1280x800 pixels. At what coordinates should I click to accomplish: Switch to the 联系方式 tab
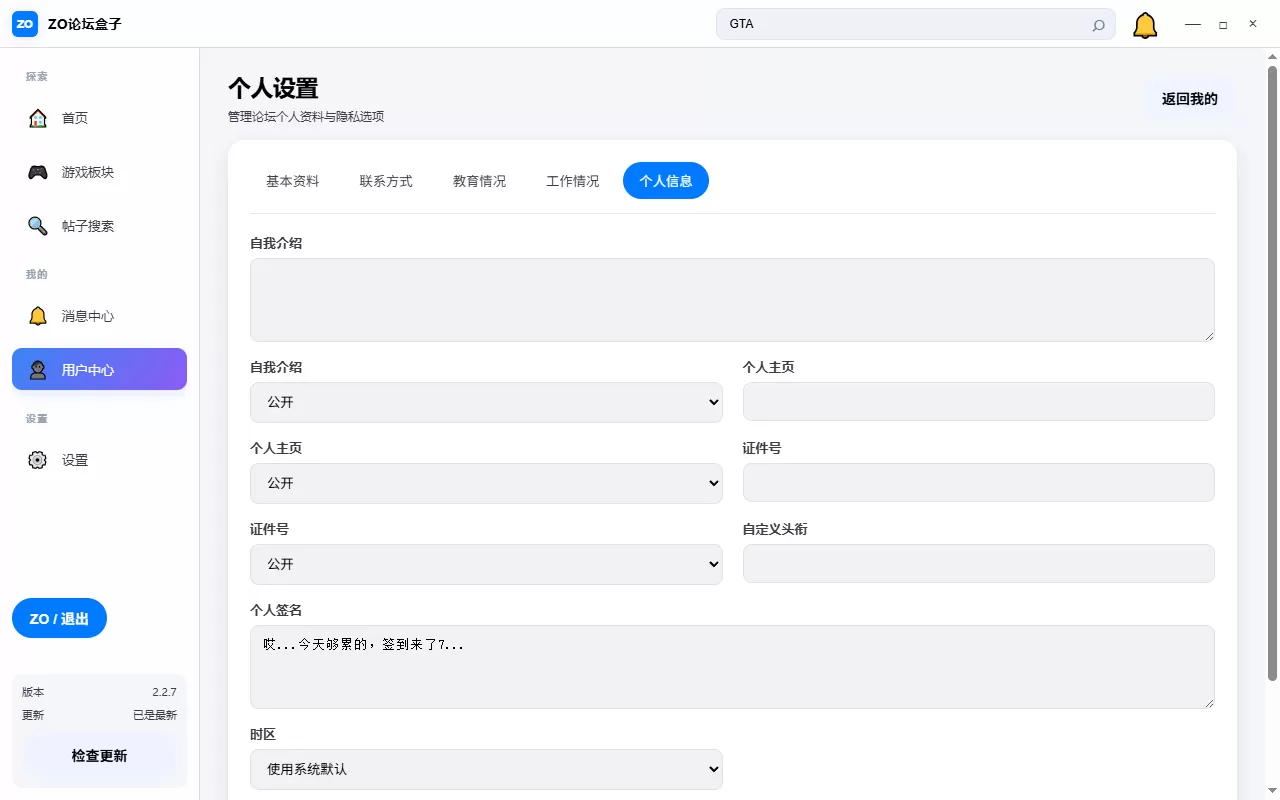click(x=386, y=181)
